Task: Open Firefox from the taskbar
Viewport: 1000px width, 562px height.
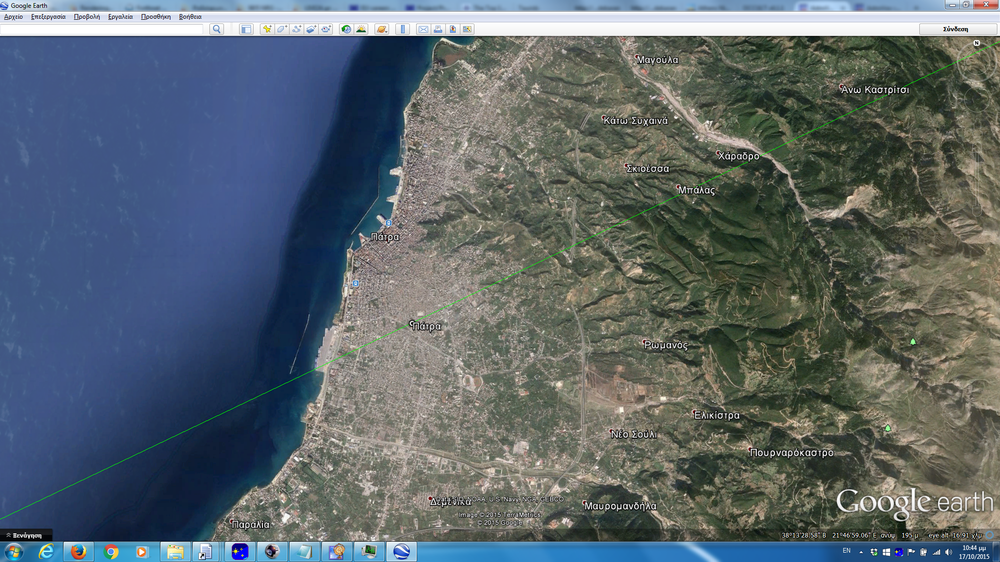Action: click(78, 552)
